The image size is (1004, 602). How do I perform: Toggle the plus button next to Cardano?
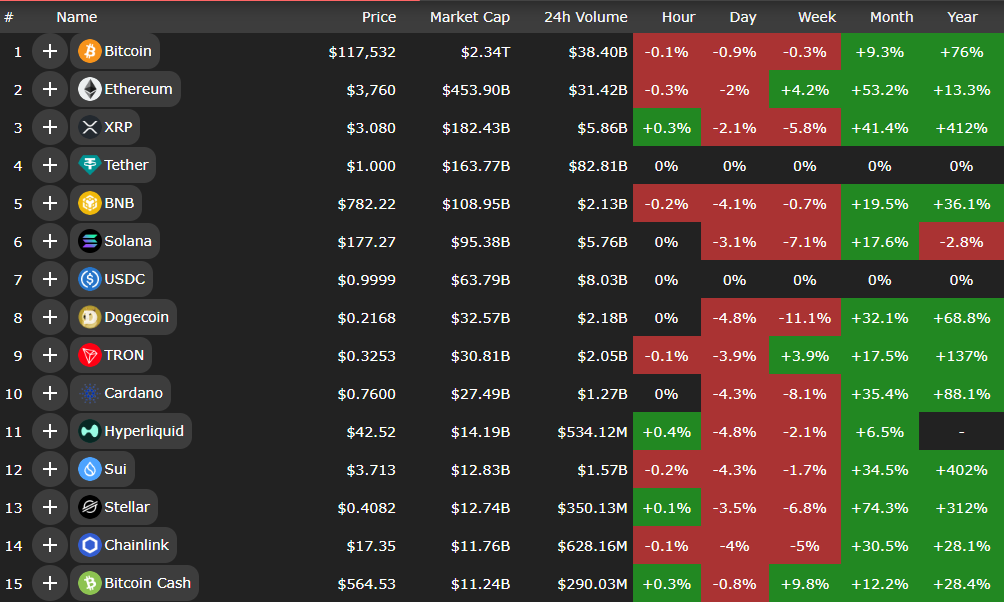49,393
